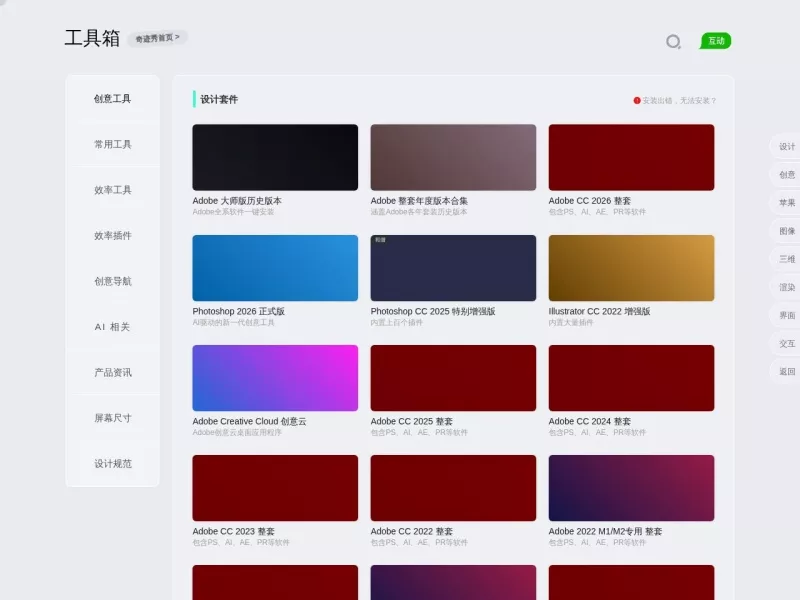Open the Adobe CC 2024 整套 thumbnail
800x600 pixels.
[x=631, y=378]
